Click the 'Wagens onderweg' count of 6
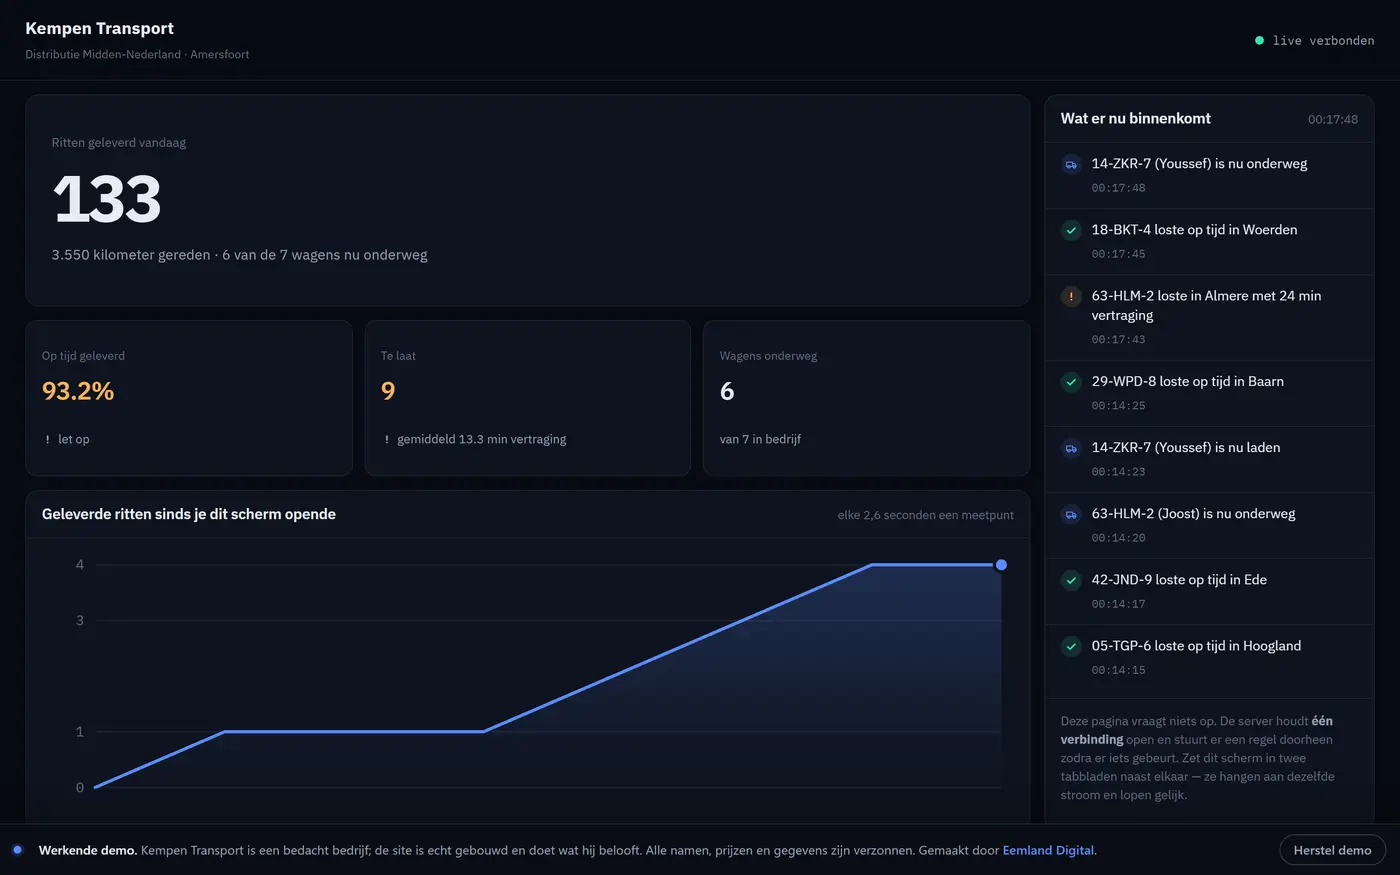 pyautogui.click(x=727, y=391)
